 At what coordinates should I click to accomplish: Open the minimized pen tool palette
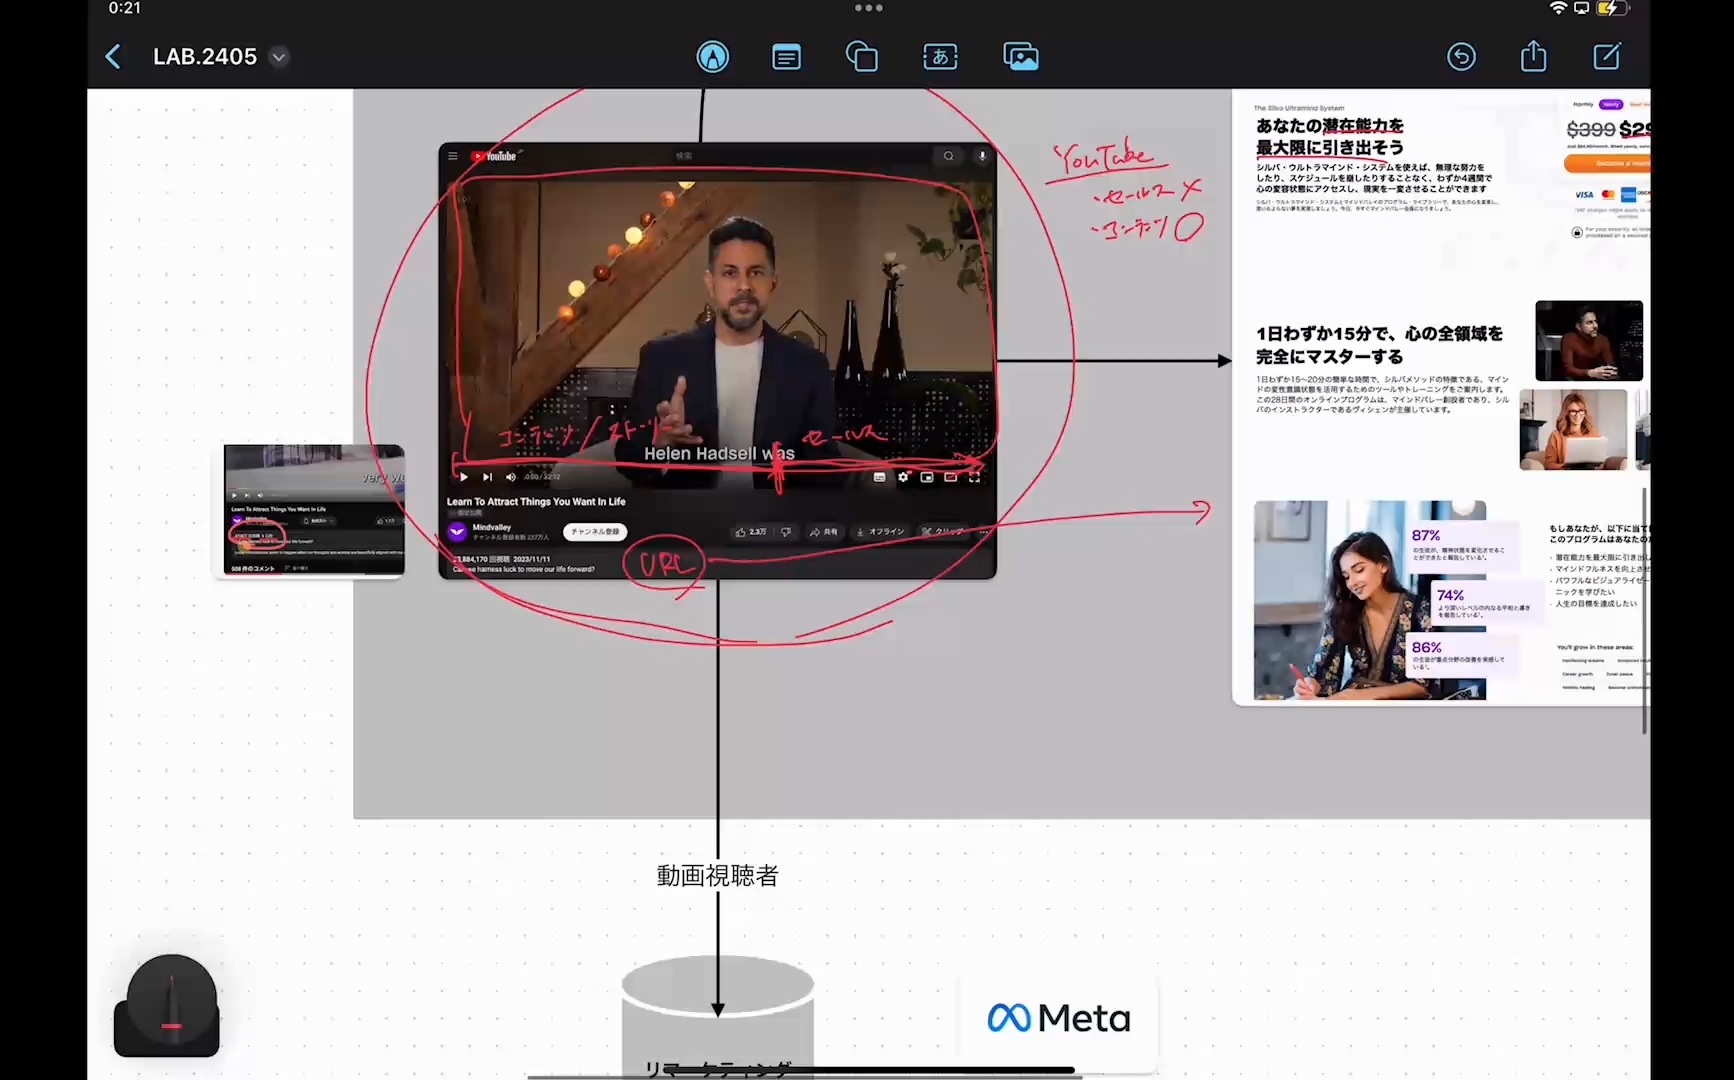click(167, 1006)
